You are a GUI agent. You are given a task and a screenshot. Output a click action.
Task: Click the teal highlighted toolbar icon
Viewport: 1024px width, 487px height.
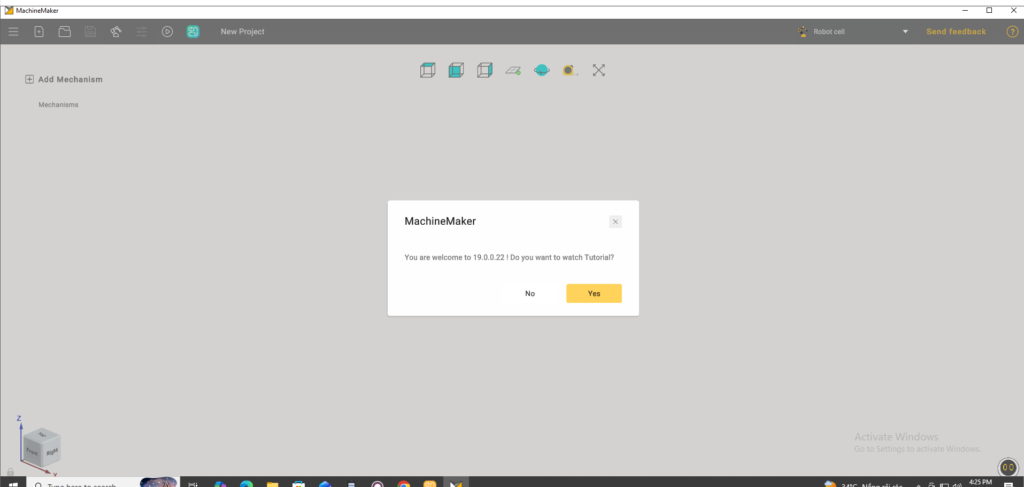coord(193,32)
